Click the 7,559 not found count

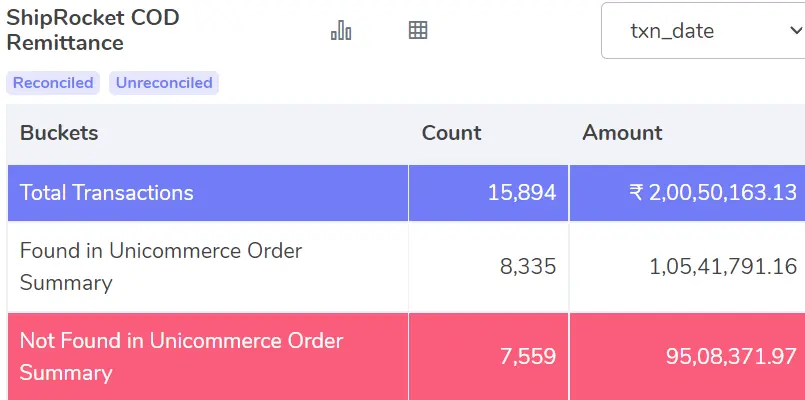[x=528, y=356]
